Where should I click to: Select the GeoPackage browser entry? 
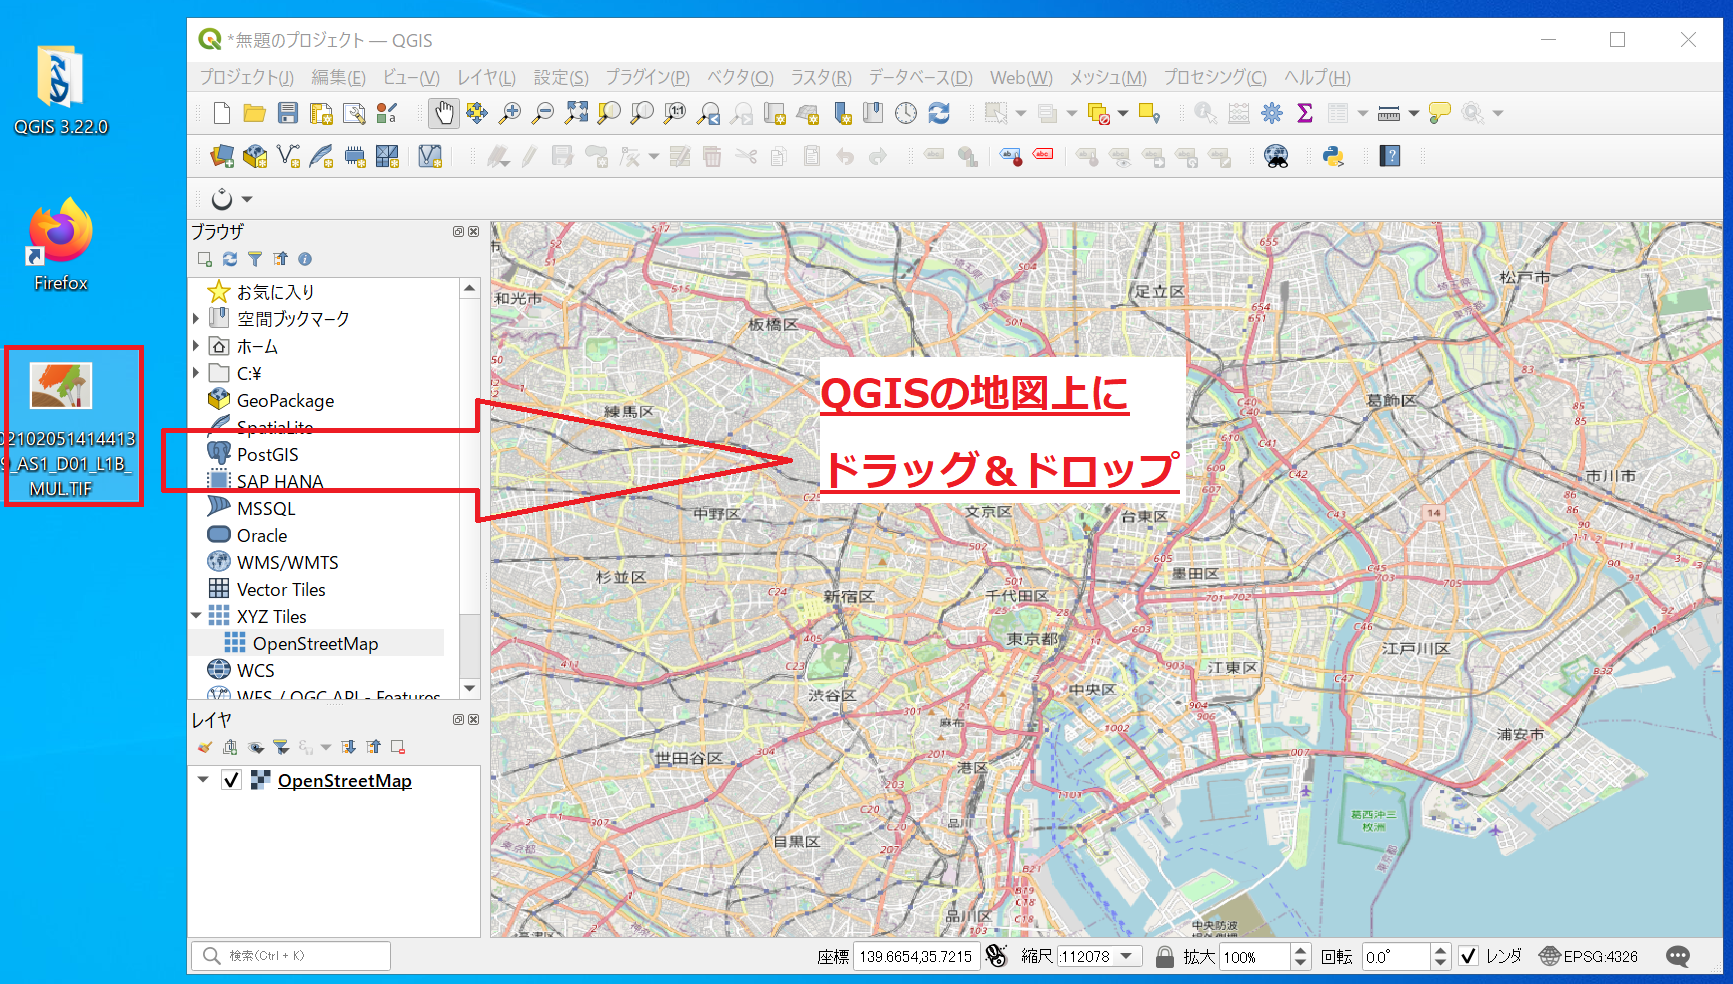(285, 400)
